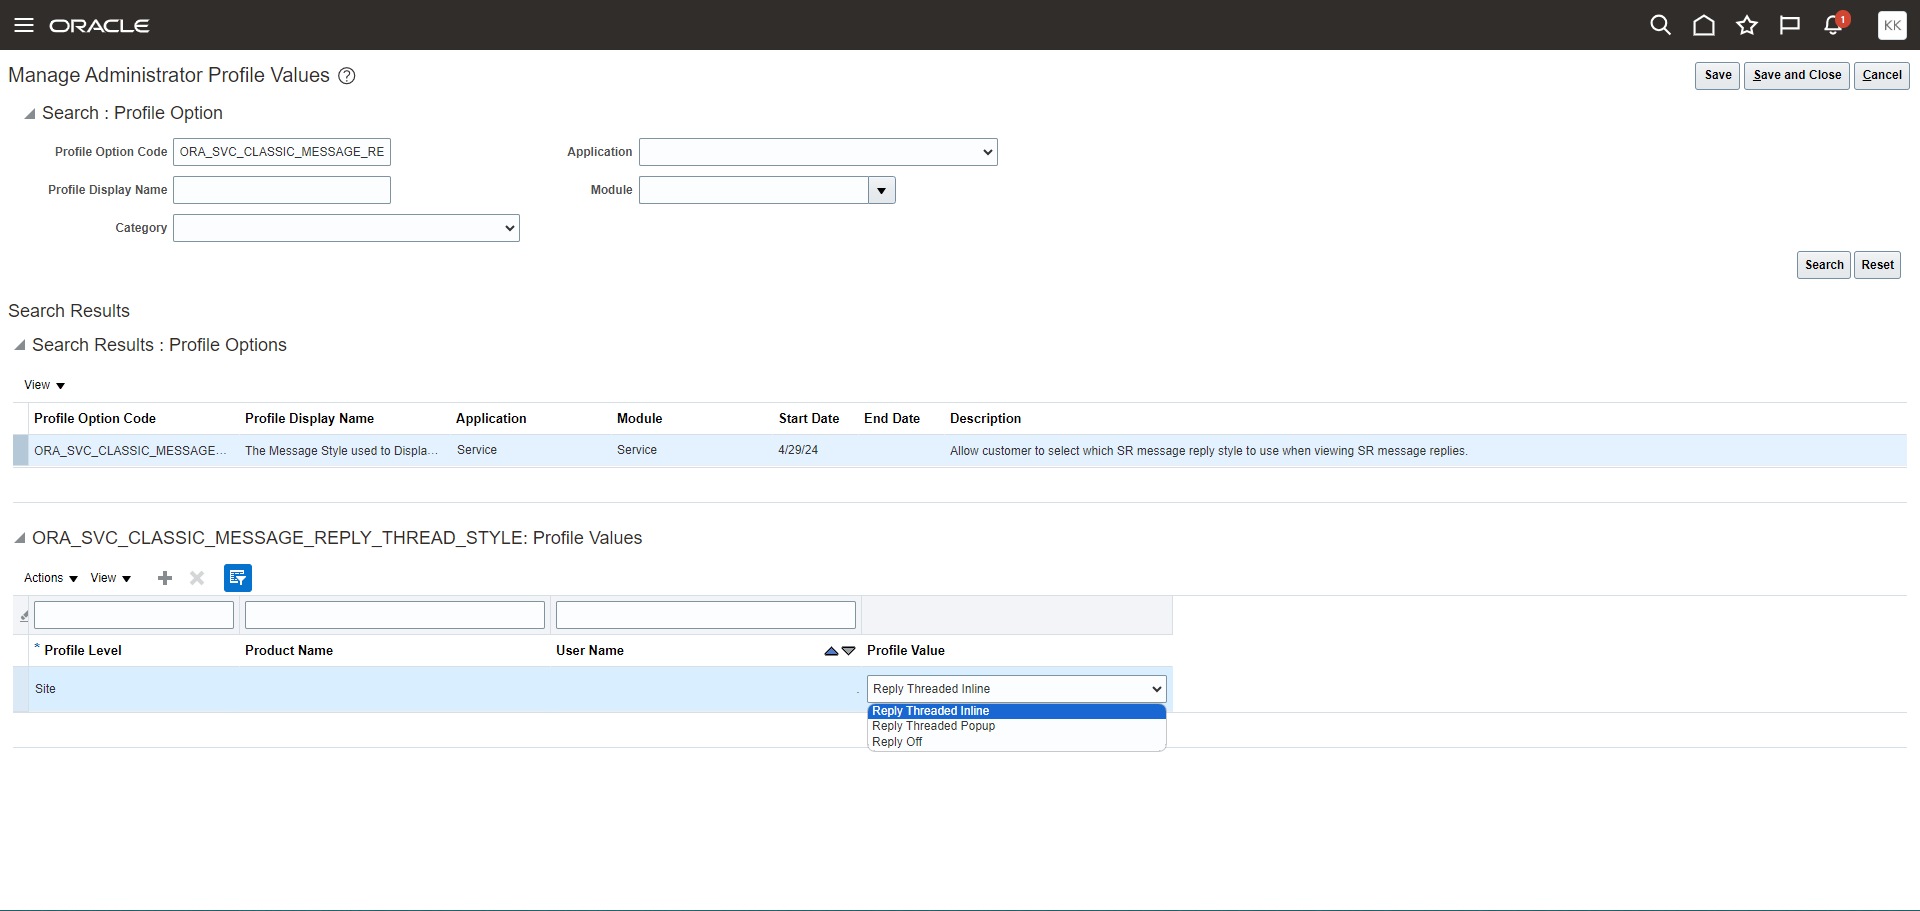The width and height of the screenshot is (1920, 911).
Task: Open Favorites star icon
Action: [1747, 25]
